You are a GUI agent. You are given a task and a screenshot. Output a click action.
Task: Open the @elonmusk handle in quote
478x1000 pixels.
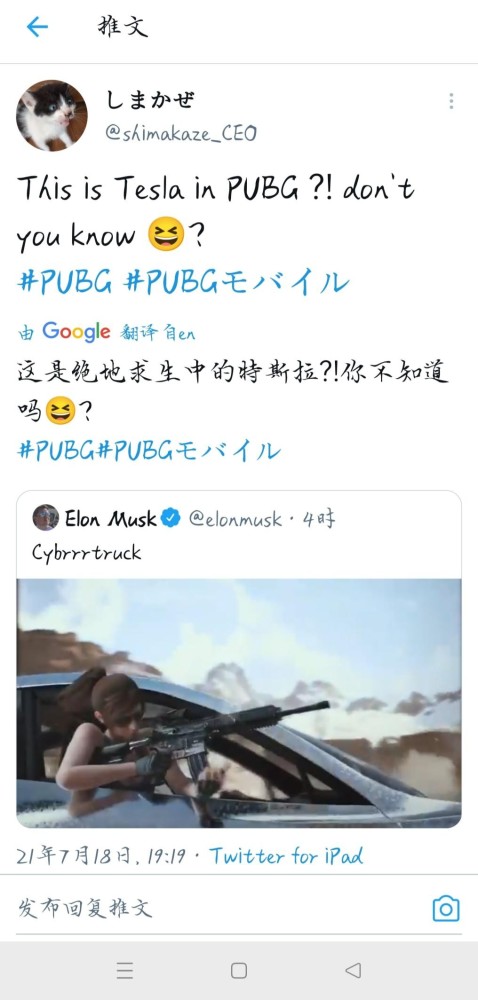(x=235, y=519)
